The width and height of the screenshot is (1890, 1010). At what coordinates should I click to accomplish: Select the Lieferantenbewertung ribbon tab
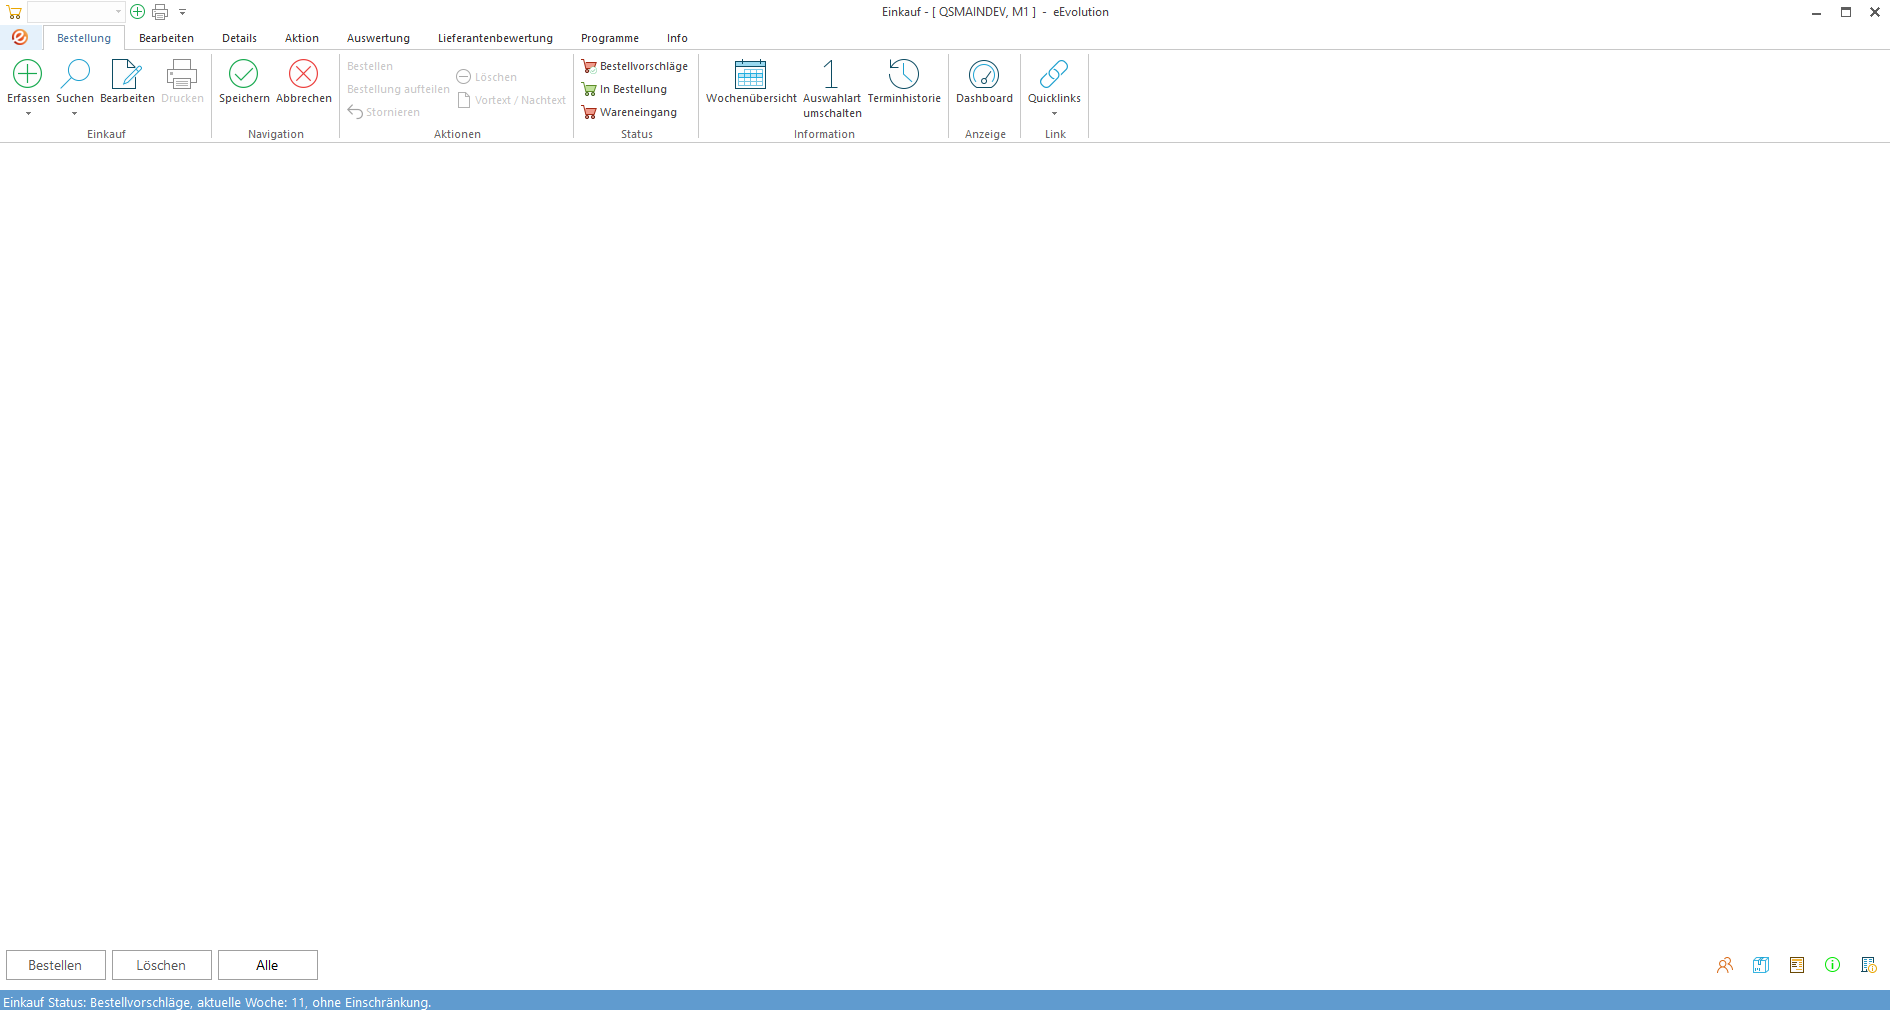pos(495,38)
